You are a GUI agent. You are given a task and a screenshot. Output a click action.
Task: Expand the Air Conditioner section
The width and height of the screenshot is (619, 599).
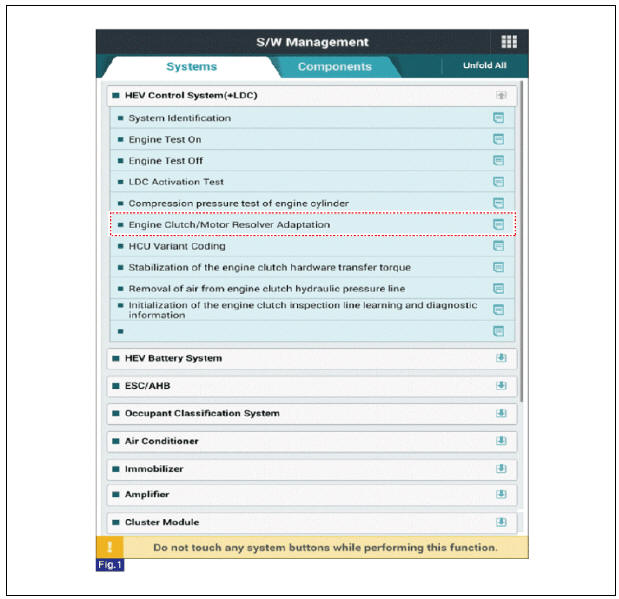[501, 441]
